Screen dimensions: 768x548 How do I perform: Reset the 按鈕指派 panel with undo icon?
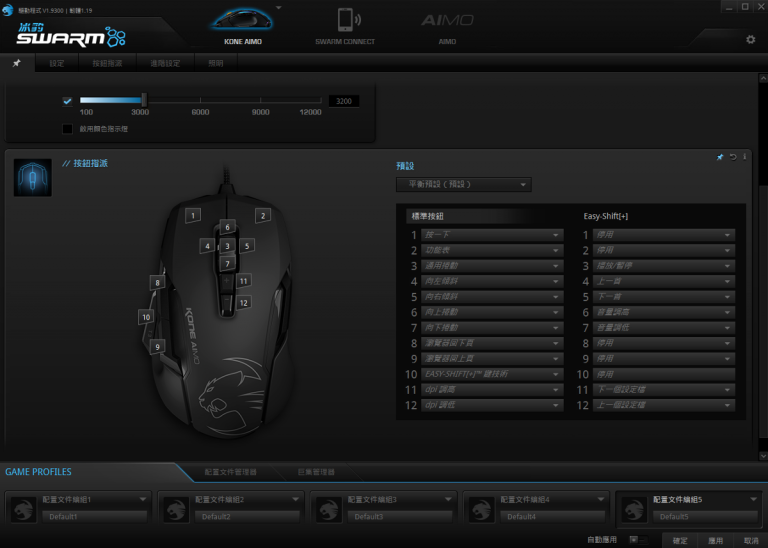733,157
